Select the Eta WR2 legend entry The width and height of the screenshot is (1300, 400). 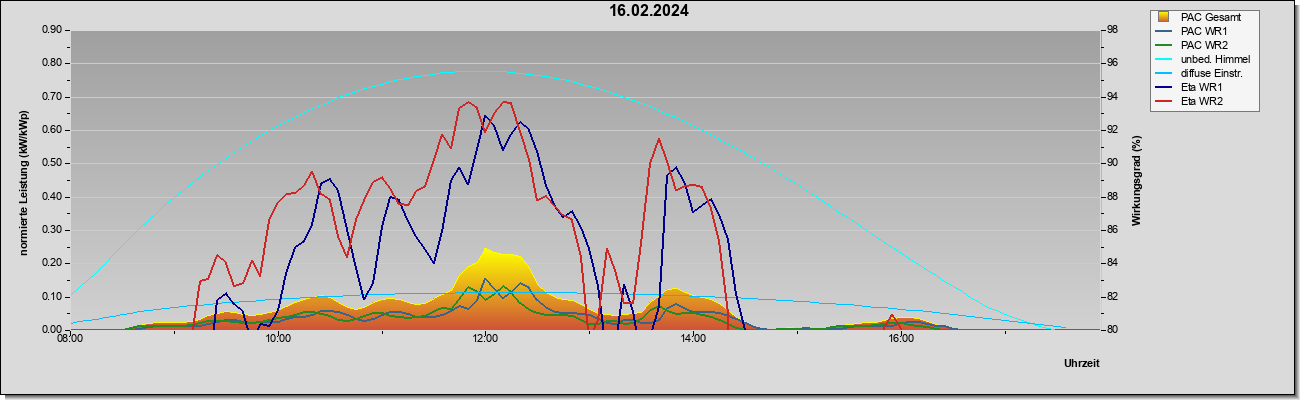1190,102
